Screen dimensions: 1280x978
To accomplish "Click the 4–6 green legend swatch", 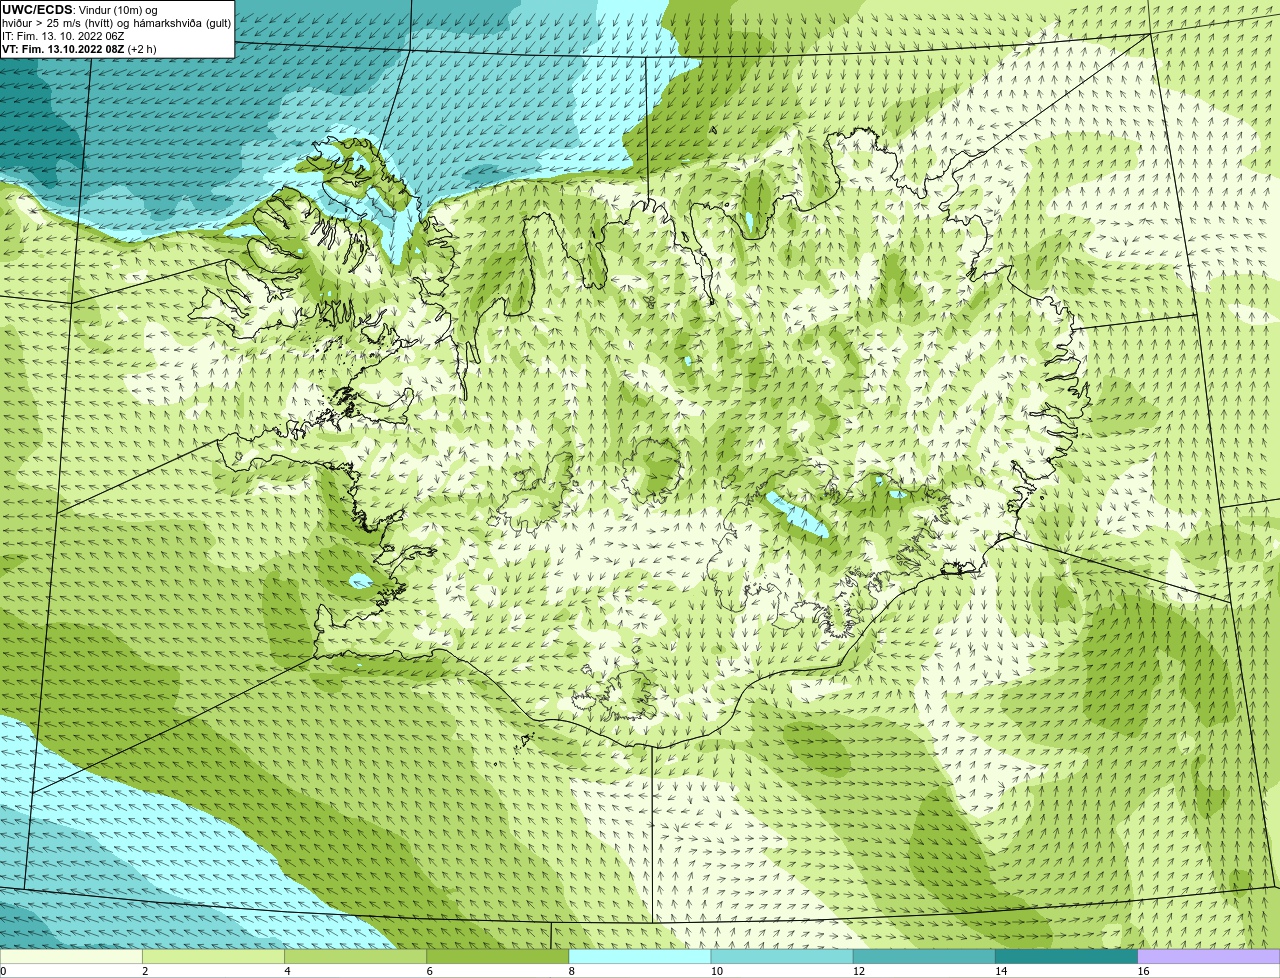I will (356, 956).
